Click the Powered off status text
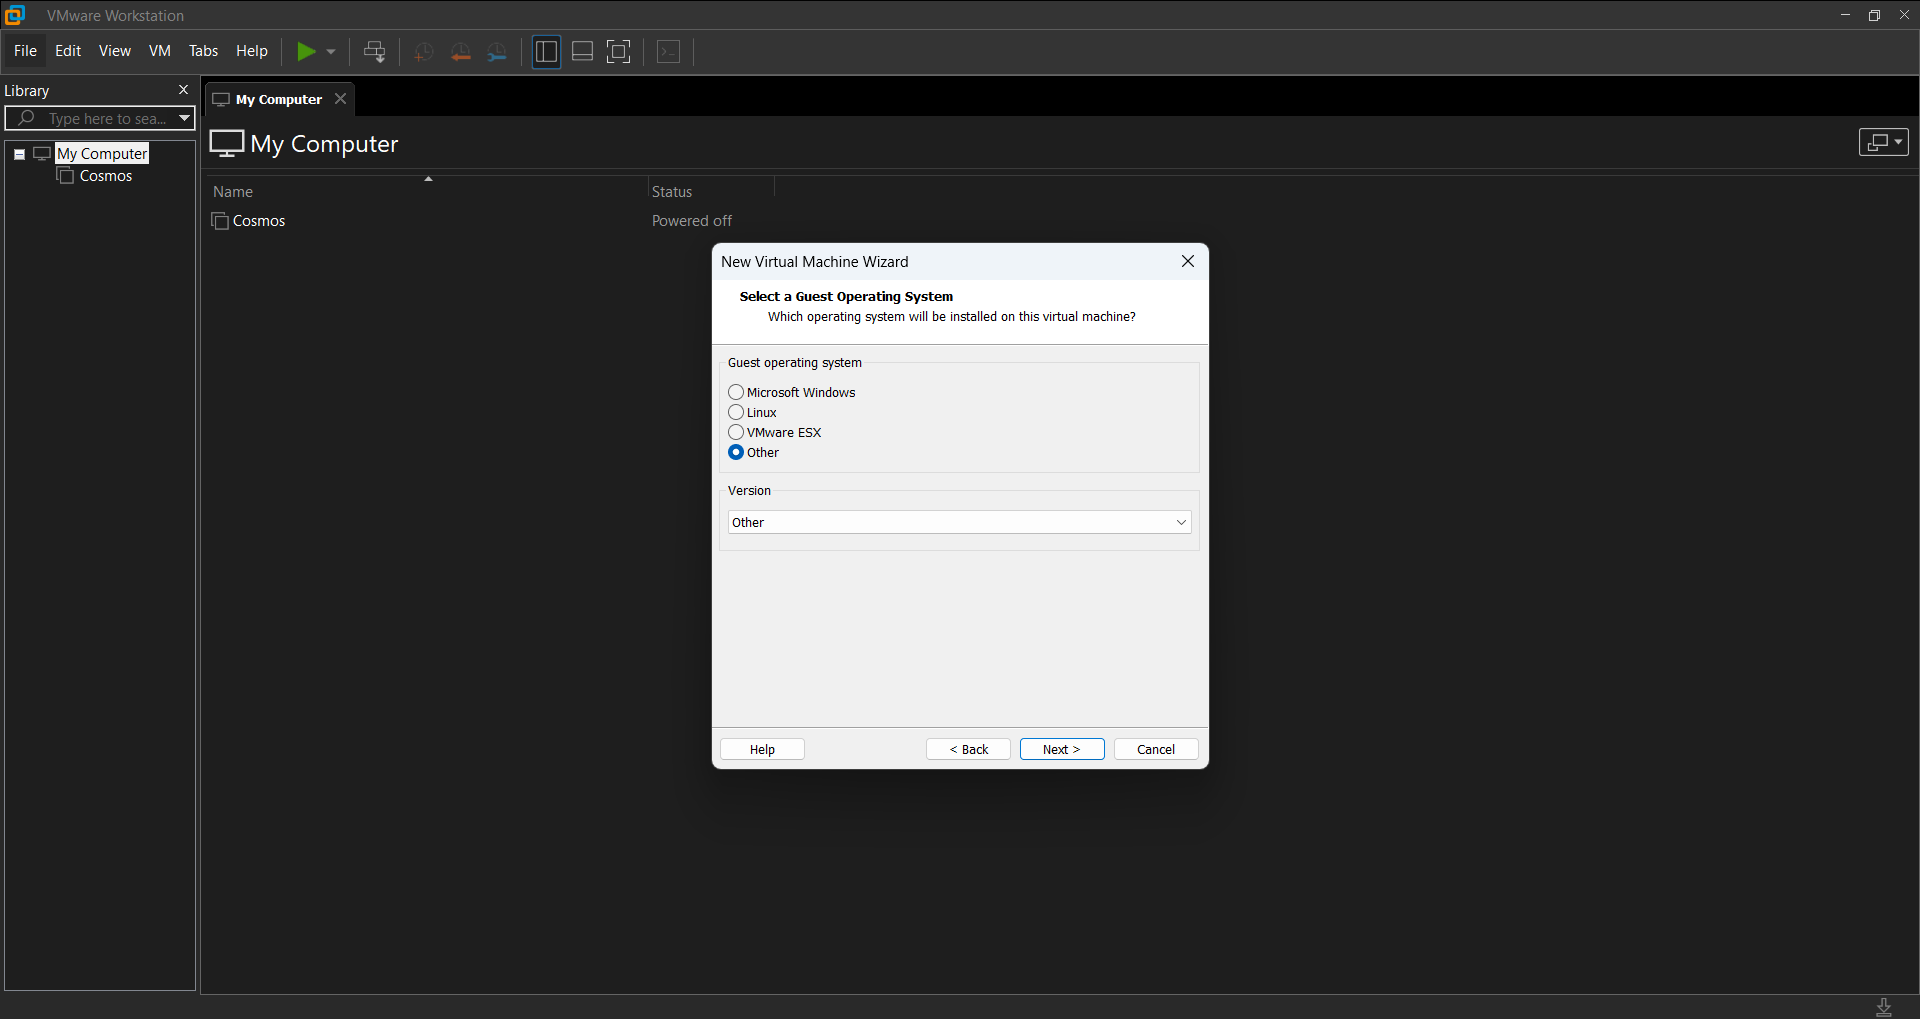 pyautogui.click(x=692, y=221)
